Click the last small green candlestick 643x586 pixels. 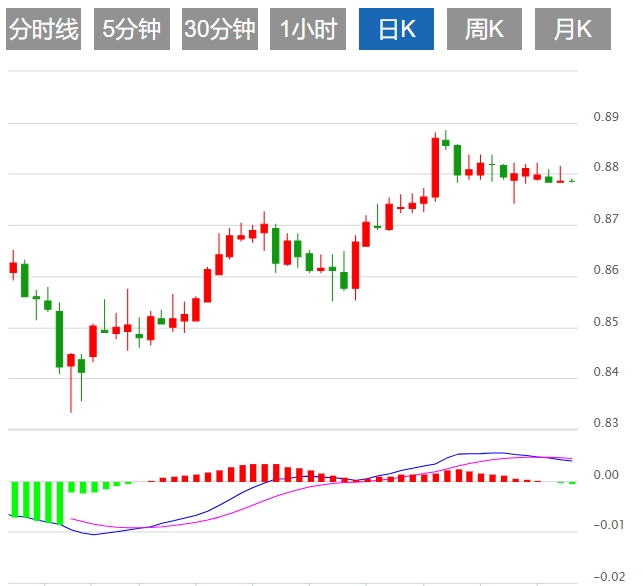(572, 181)
